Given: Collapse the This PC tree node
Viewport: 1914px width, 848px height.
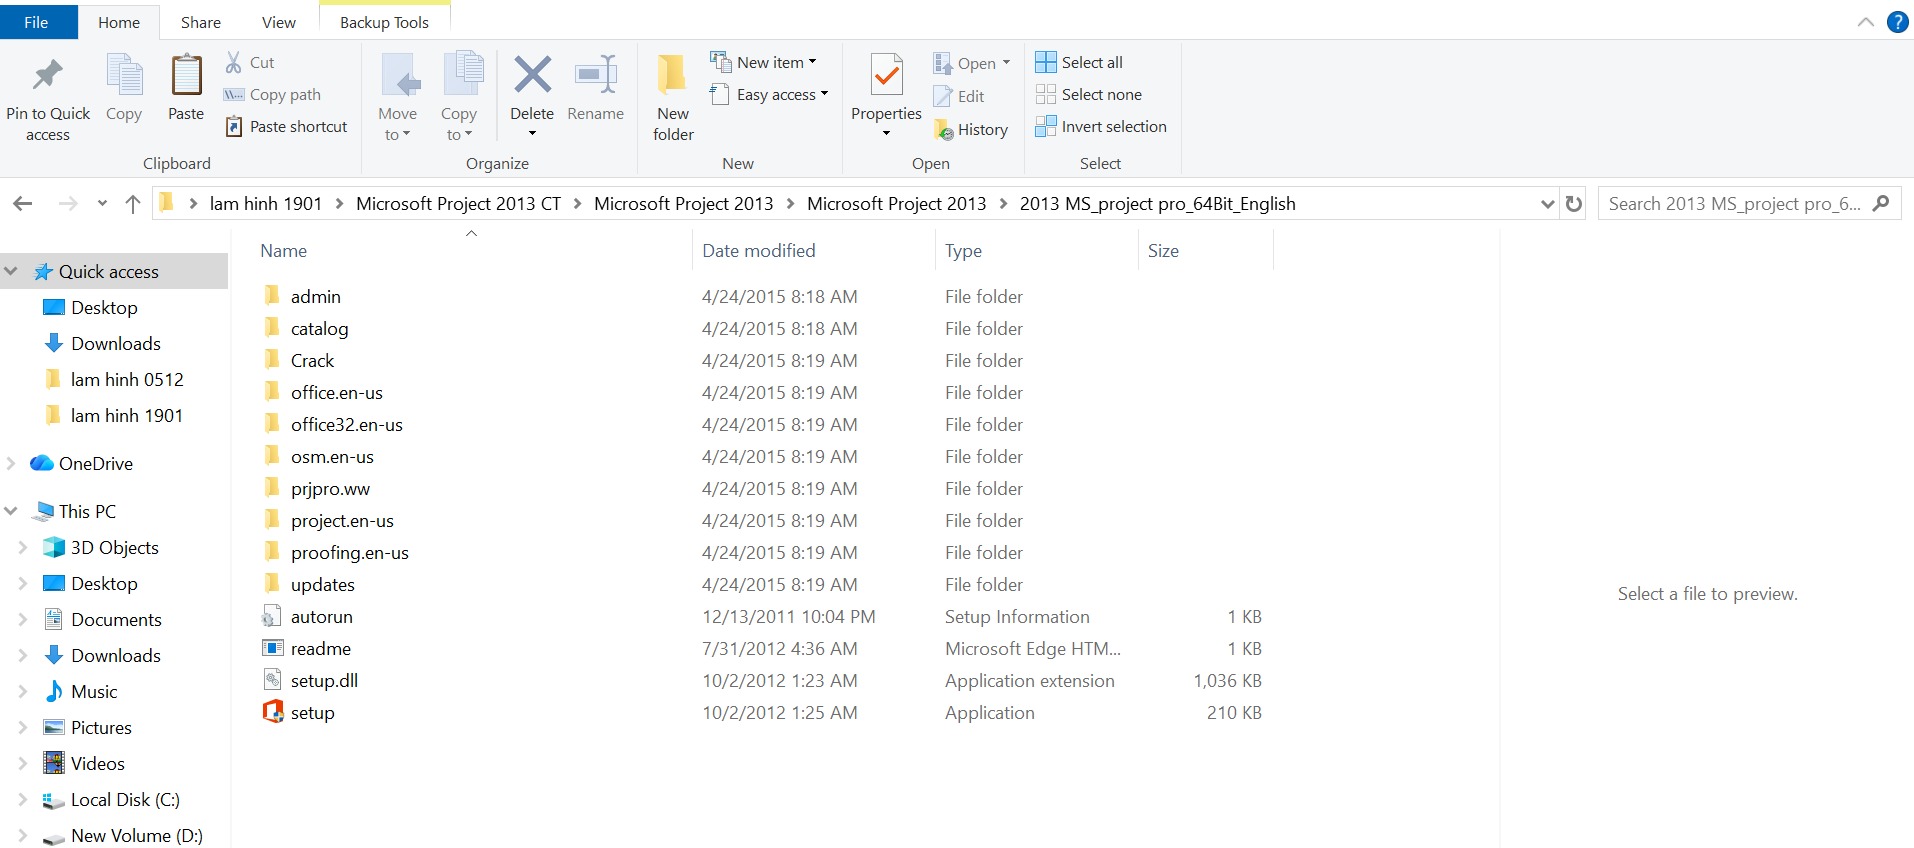Looking at the screenshot, I should pyautogui.click(x=11, y=511).
